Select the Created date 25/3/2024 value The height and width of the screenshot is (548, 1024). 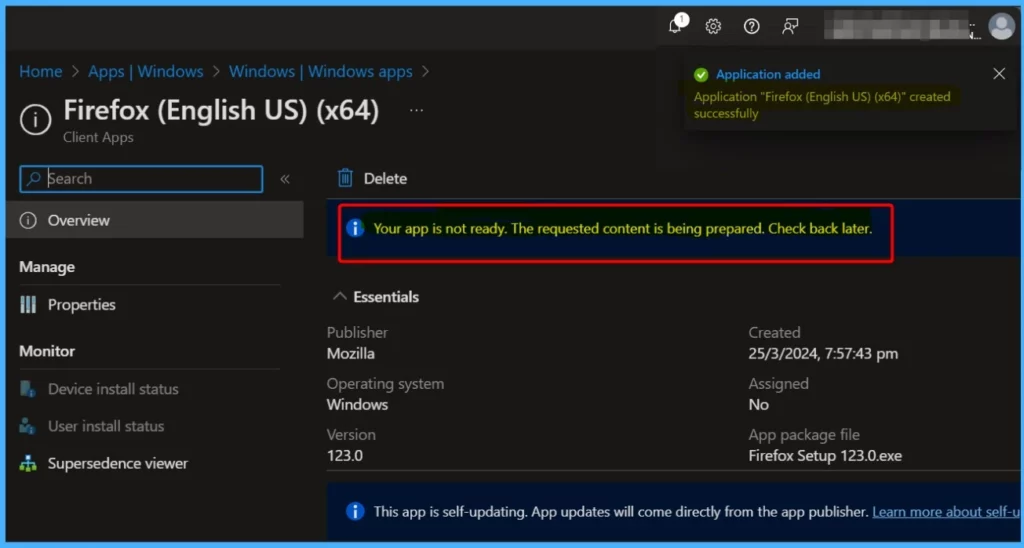pyautogui.click(x=823, y=354)
